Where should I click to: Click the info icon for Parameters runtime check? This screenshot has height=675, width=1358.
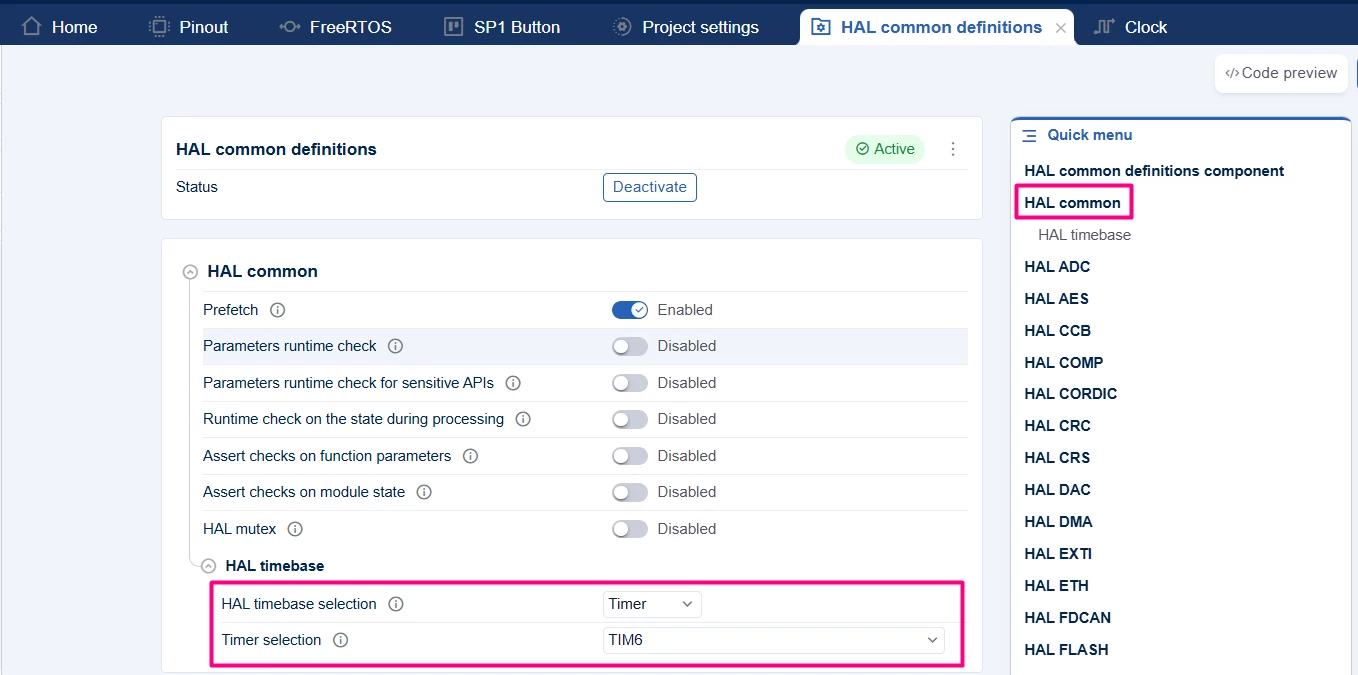click(x=395, y=346)
